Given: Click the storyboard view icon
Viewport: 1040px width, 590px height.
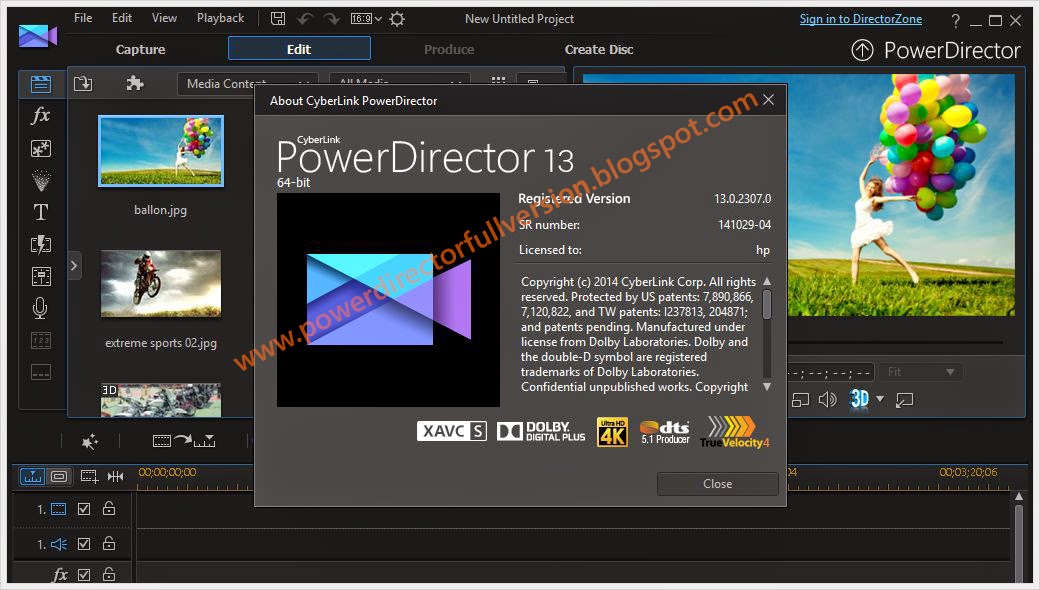Looking at the screenshot, I should point(59,476).
